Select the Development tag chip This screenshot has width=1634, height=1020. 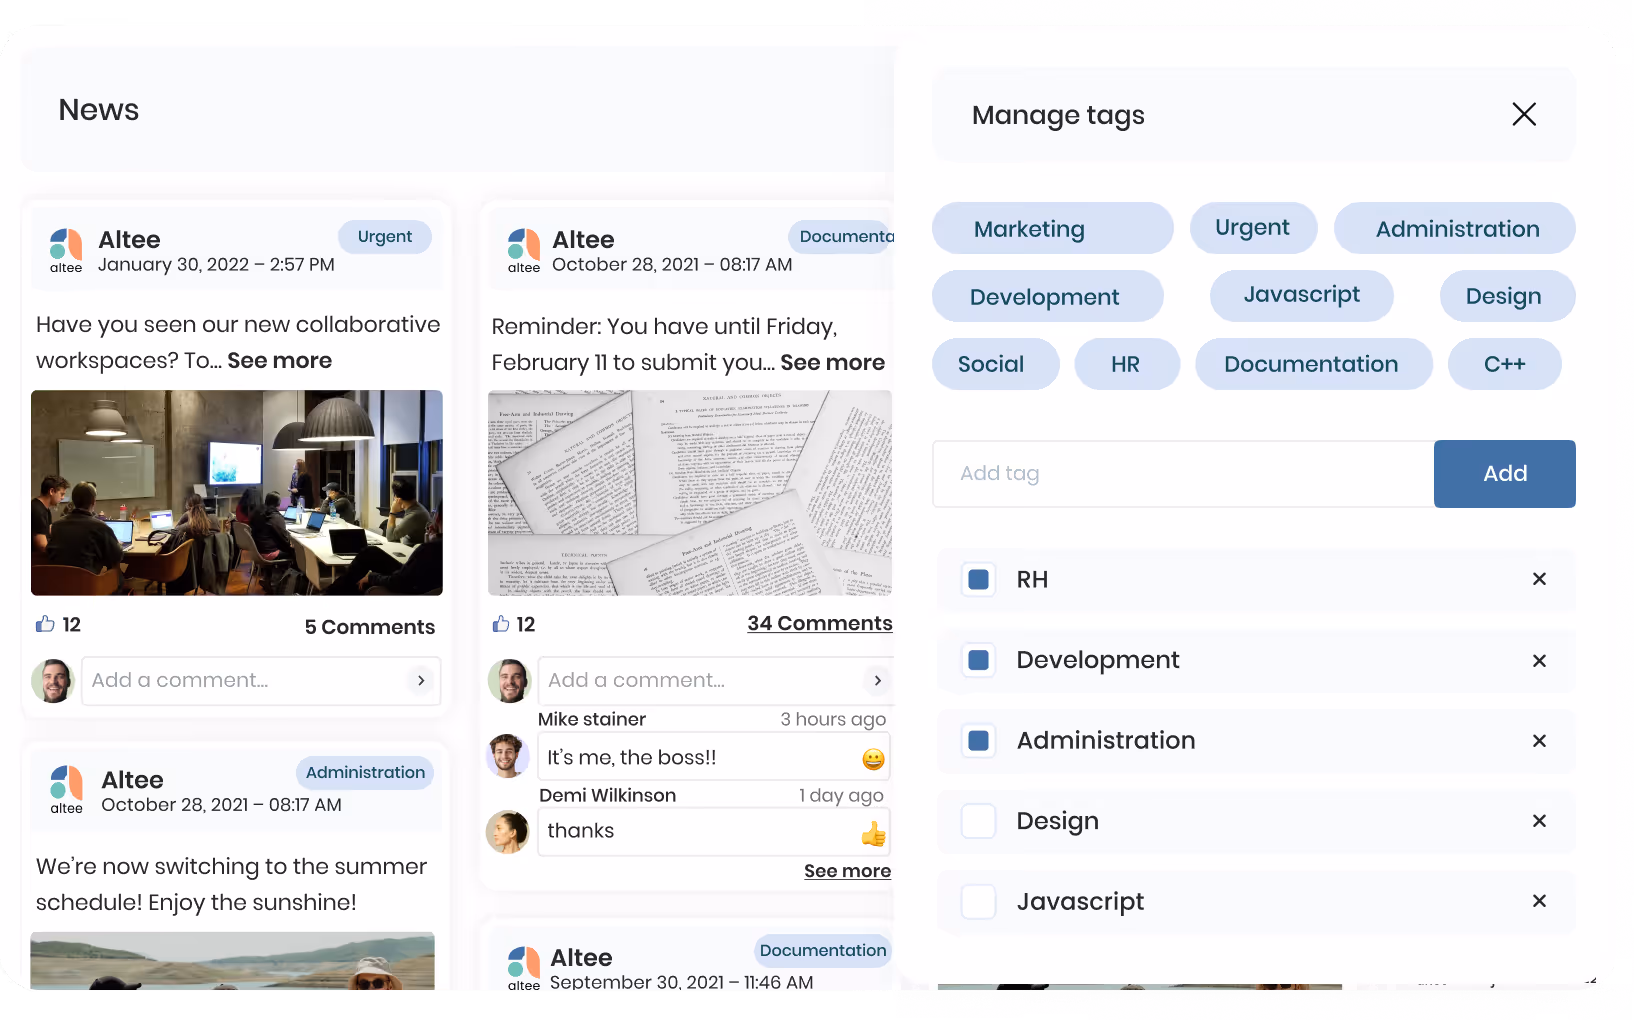click(1047, 297)
